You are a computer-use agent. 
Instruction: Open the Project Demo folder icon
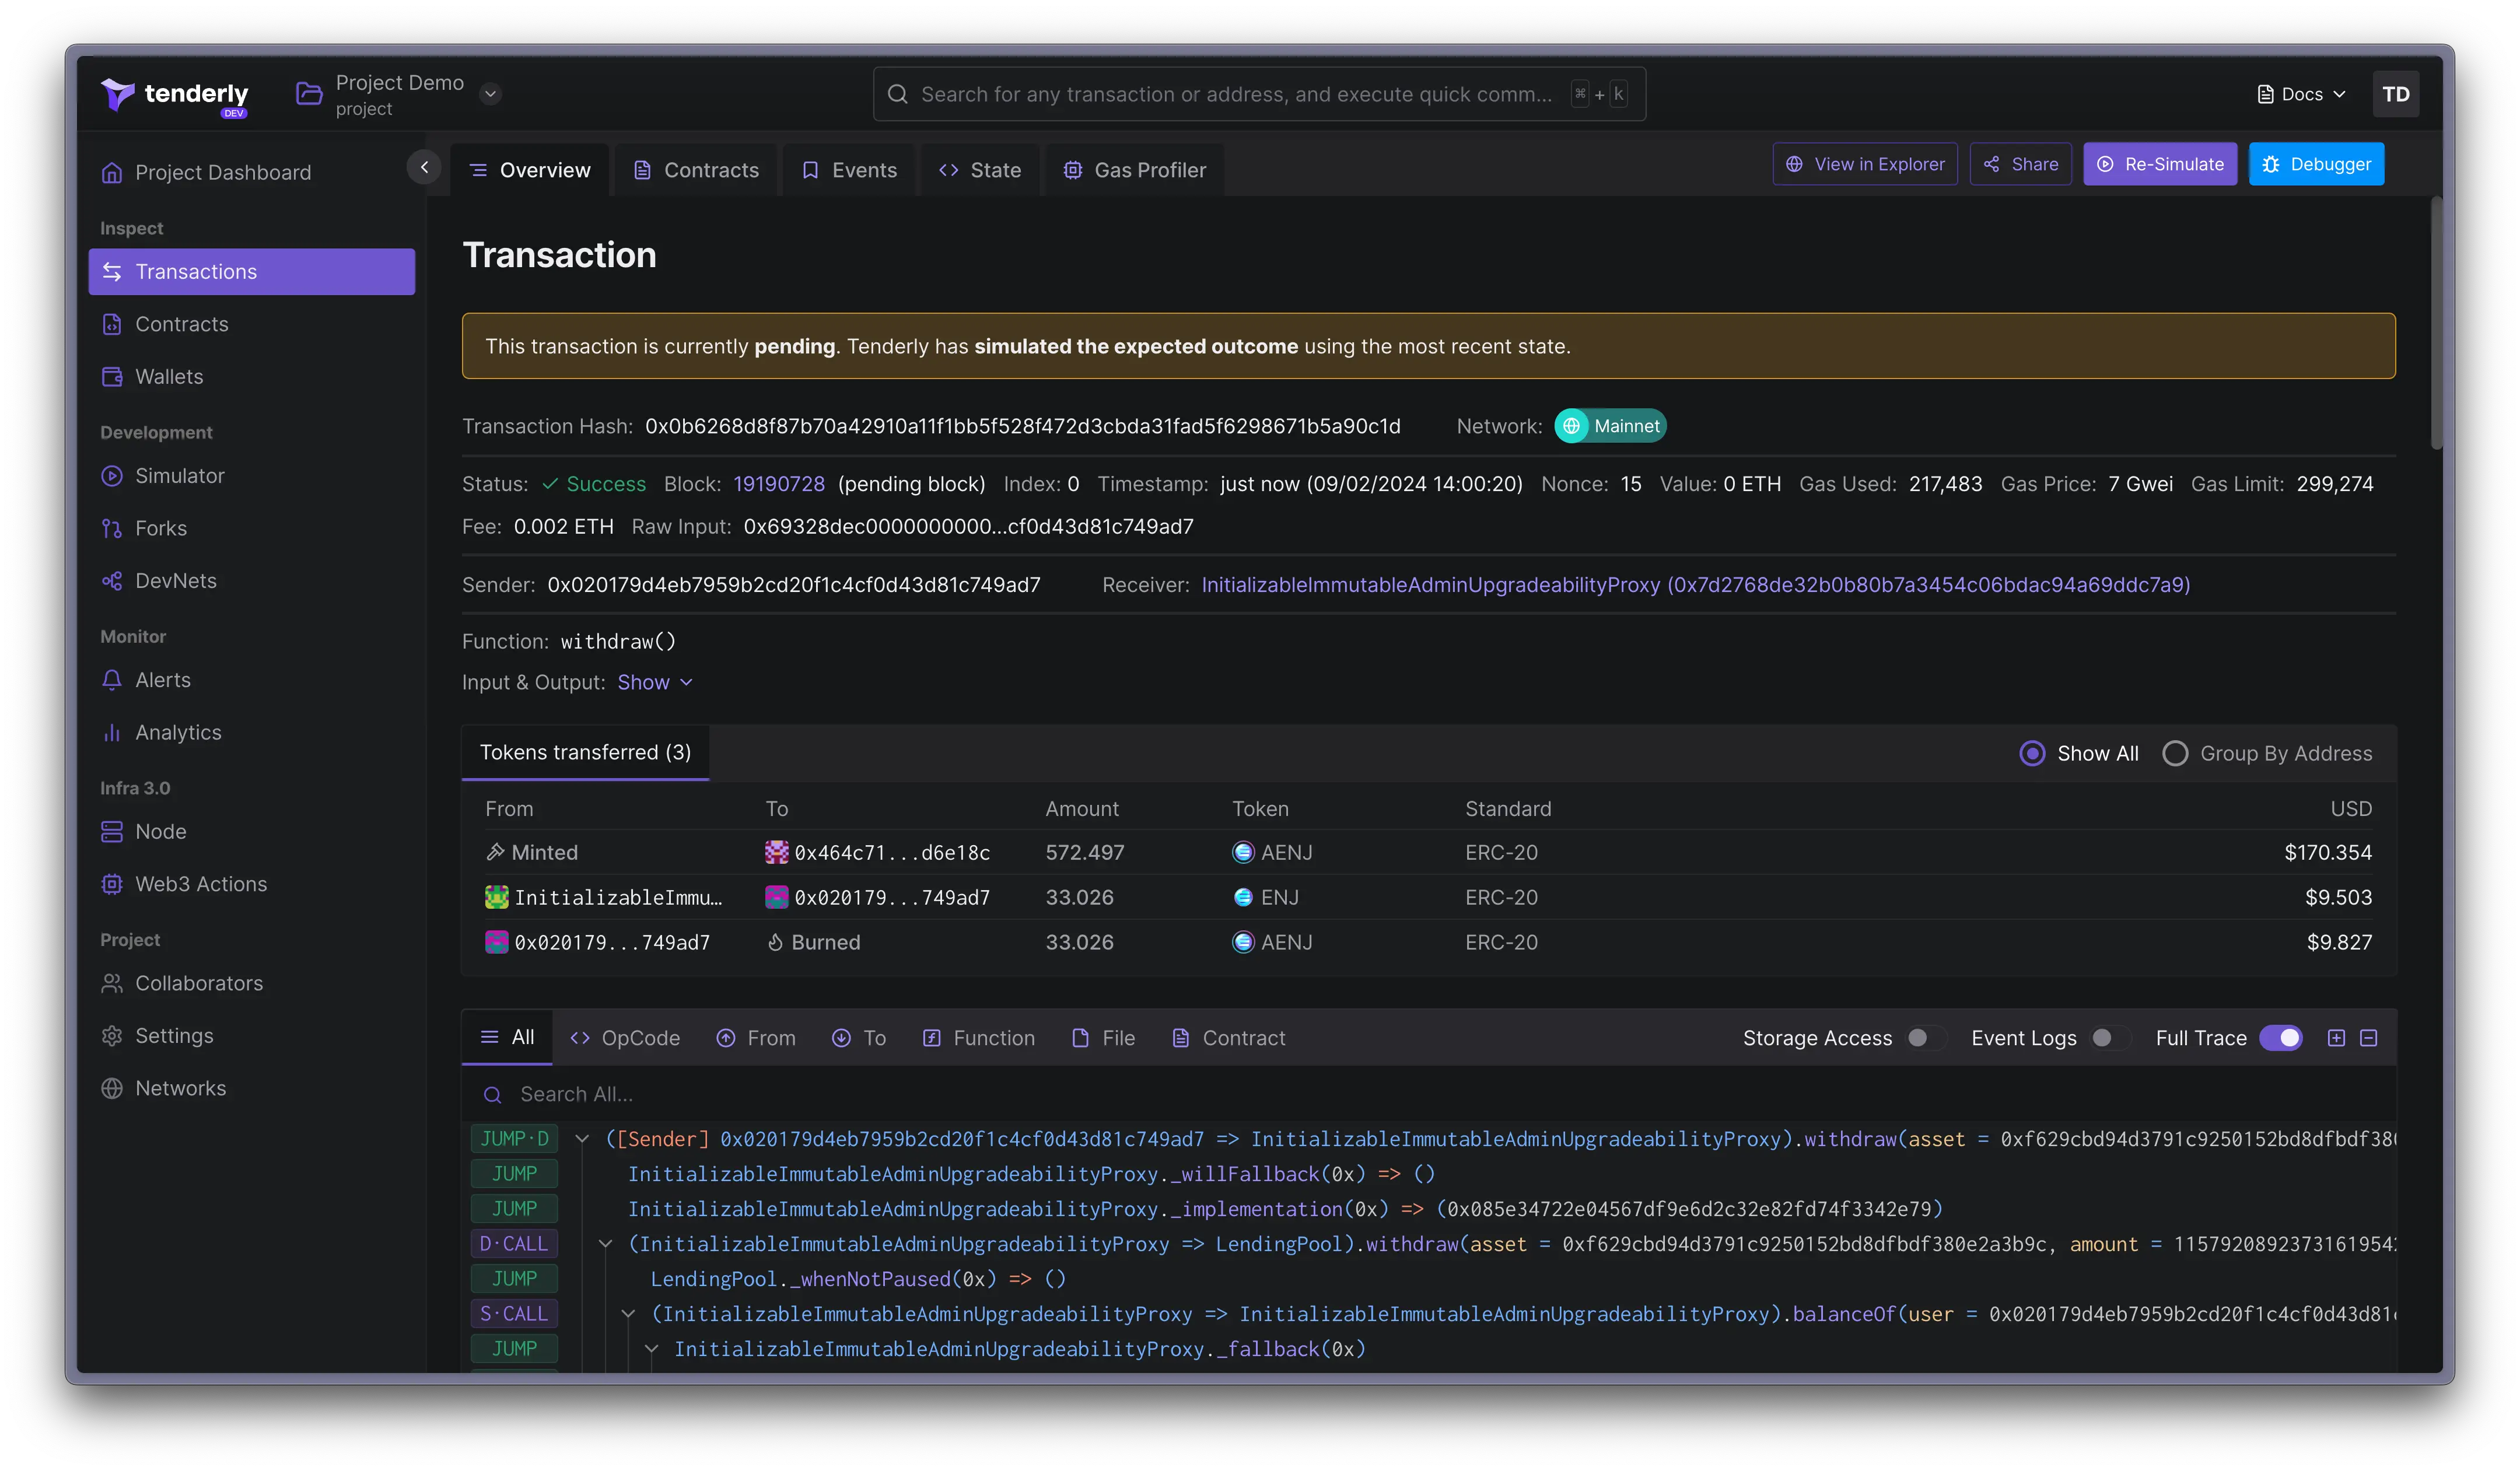click(309, 94)
